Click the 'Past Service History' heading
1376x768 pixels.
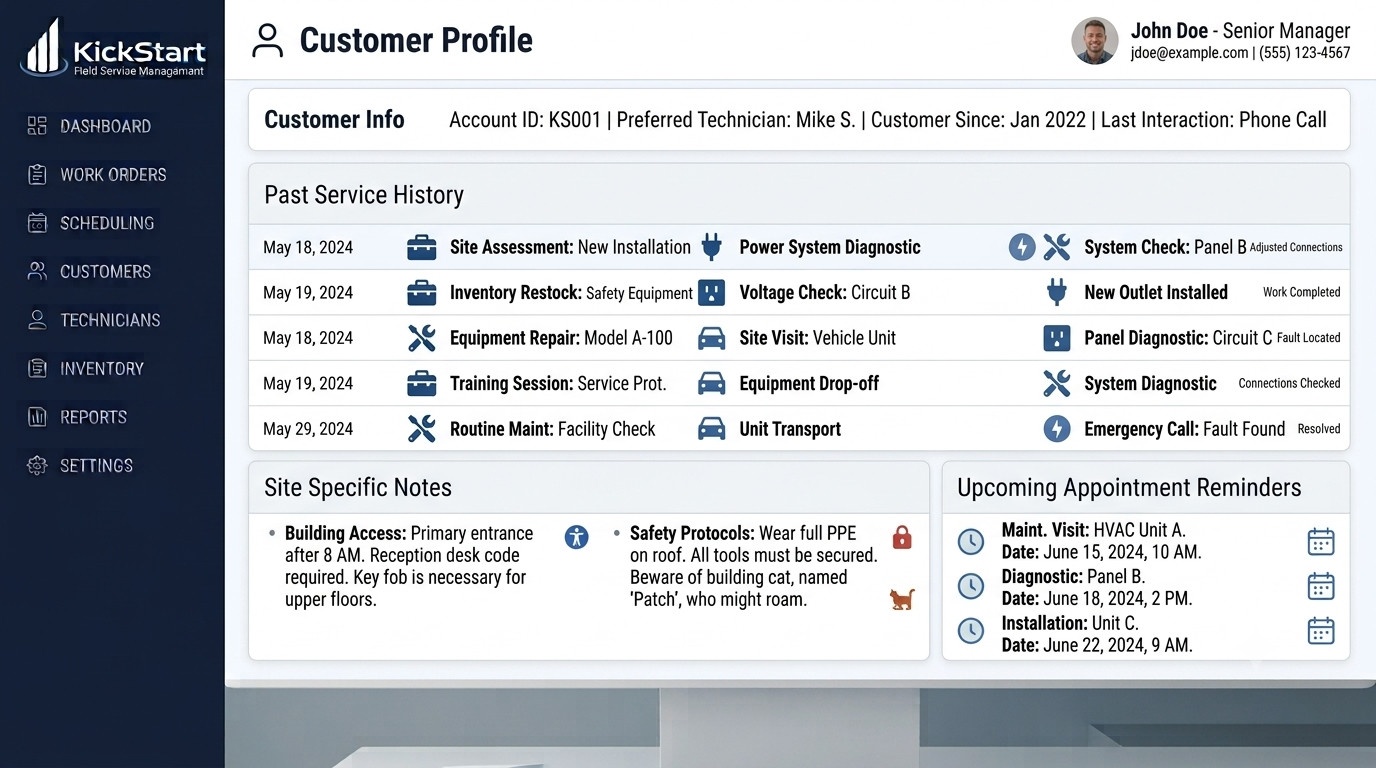tap(364, 195)
